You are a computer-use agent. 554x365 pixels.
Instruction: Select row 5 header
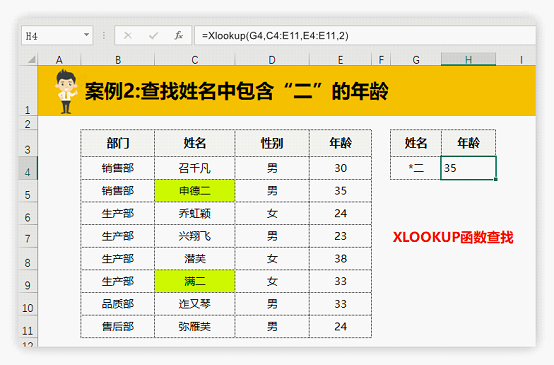(28, 191)
